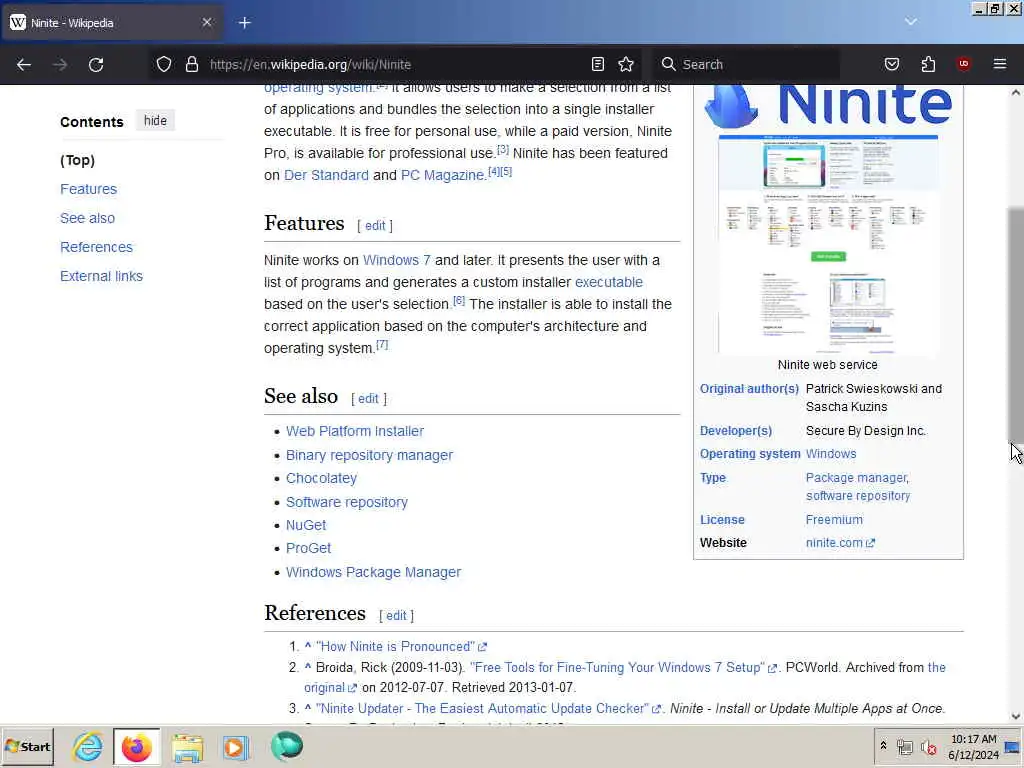This screenshot has width=1024, height=768.
Task: Edit the Features section
Action: [375, 226]
